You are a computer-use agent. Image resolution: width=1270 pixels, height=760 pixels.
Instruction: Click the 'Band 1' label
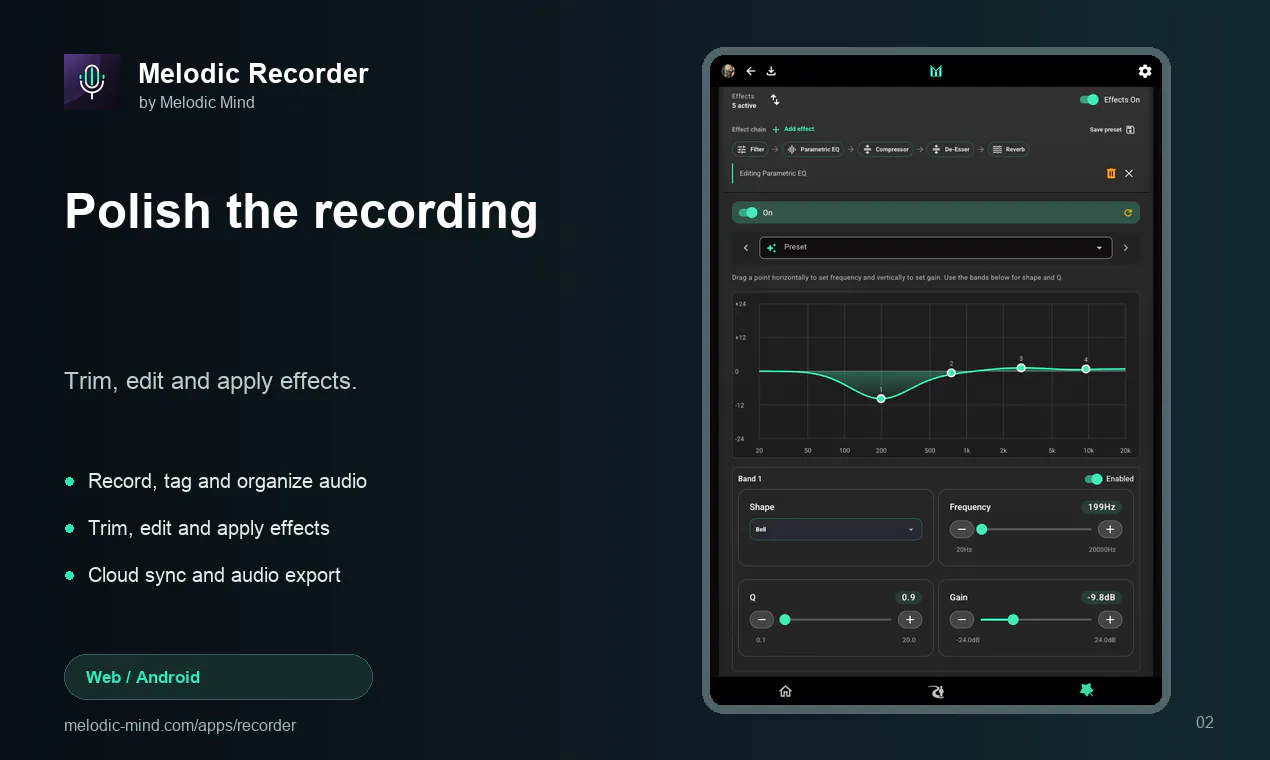[x=750, y=479]
